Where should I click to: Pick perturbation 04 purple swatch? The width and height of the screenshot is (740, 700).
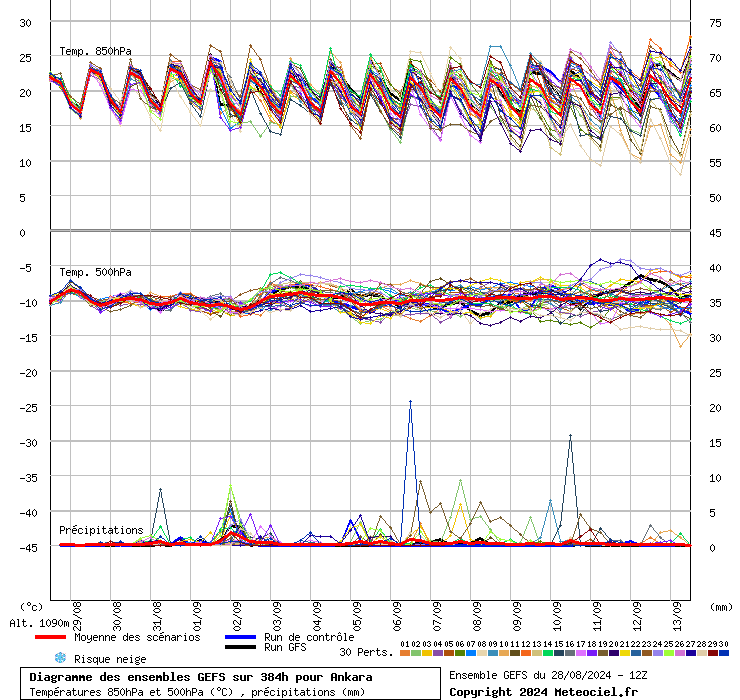pos(437,653)
